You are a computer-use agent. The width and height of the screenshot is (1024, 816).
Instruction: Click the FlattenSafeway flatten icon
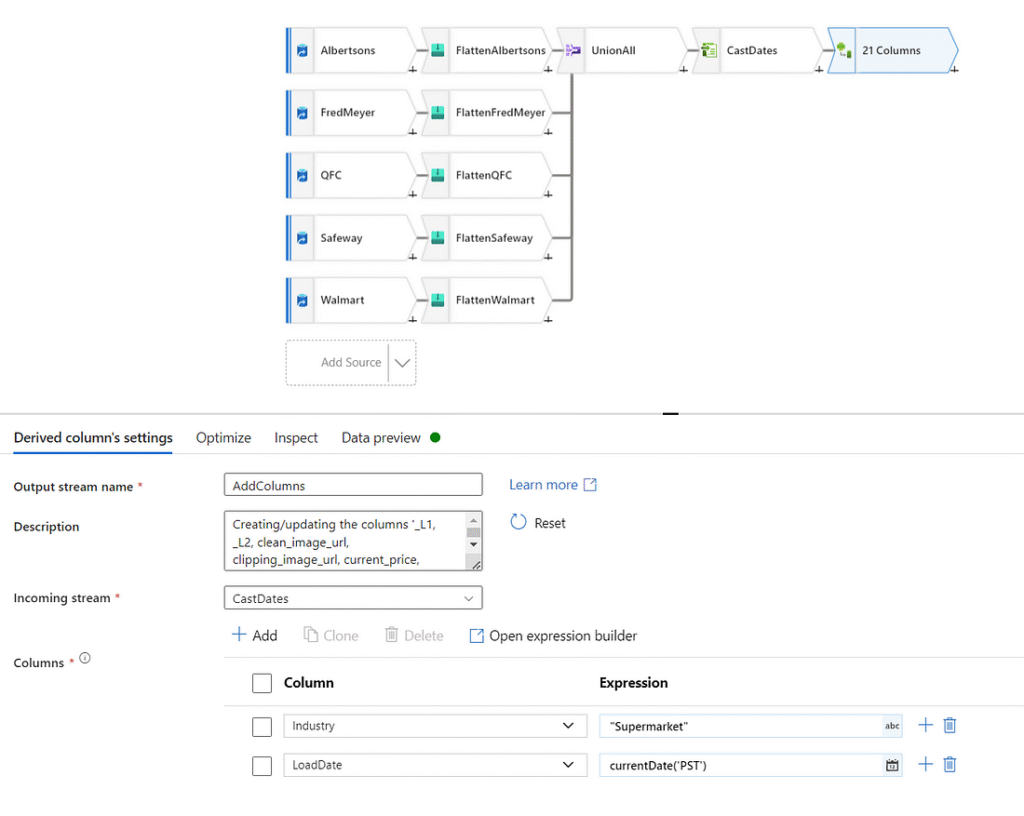(438, 238)
